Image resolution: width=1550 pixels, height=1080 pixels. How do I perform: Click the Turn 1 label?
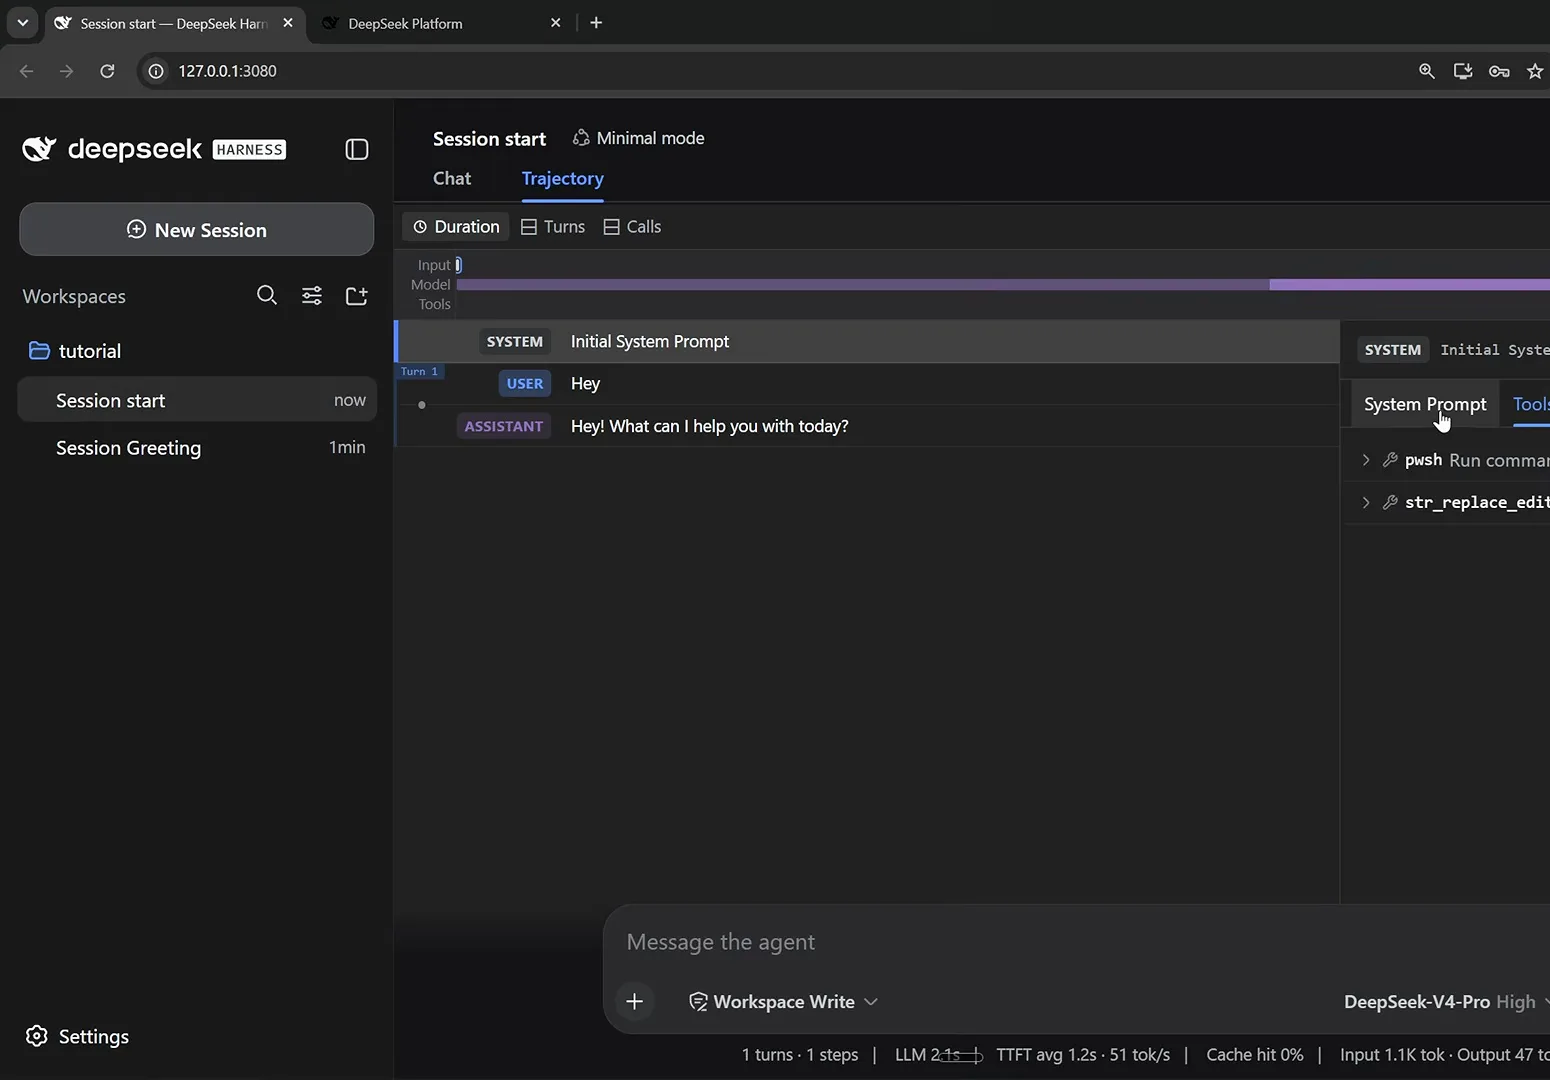419,371
